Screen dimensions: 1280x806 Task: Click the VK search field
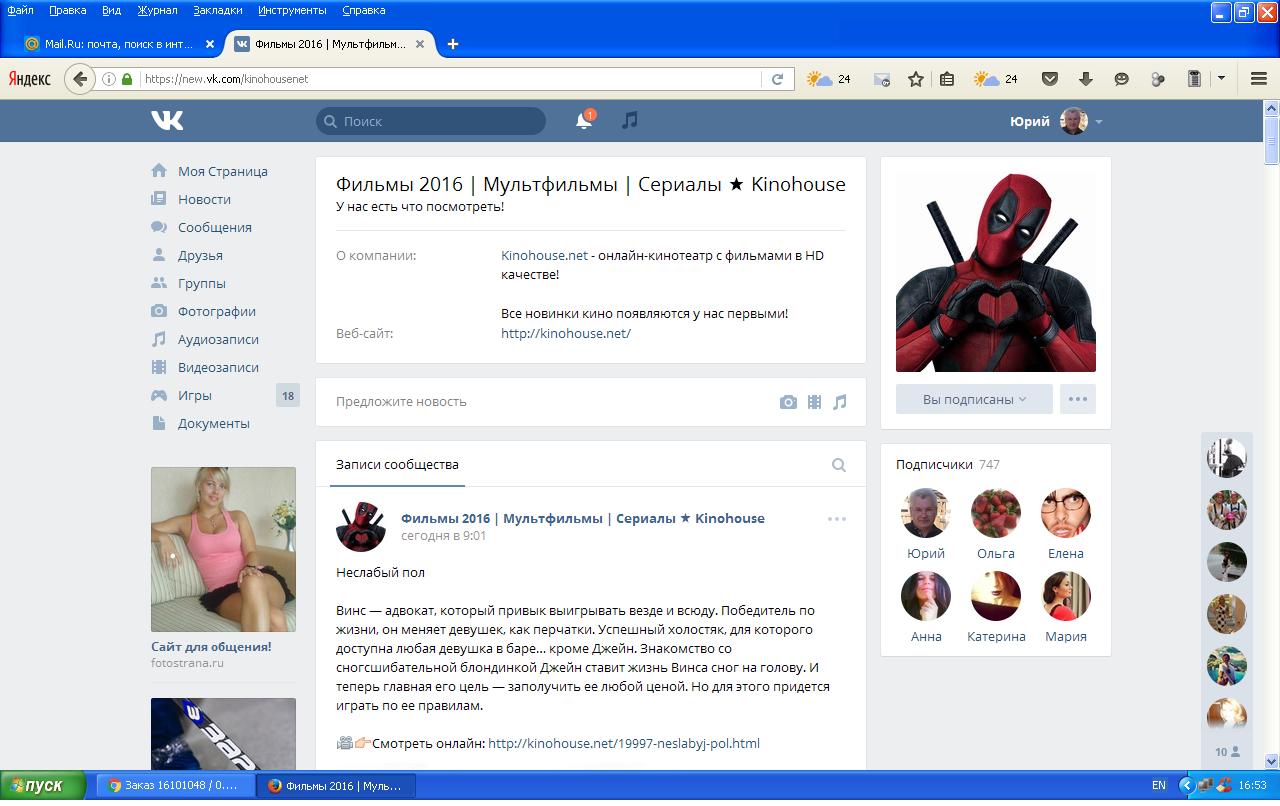coord(431,121)
